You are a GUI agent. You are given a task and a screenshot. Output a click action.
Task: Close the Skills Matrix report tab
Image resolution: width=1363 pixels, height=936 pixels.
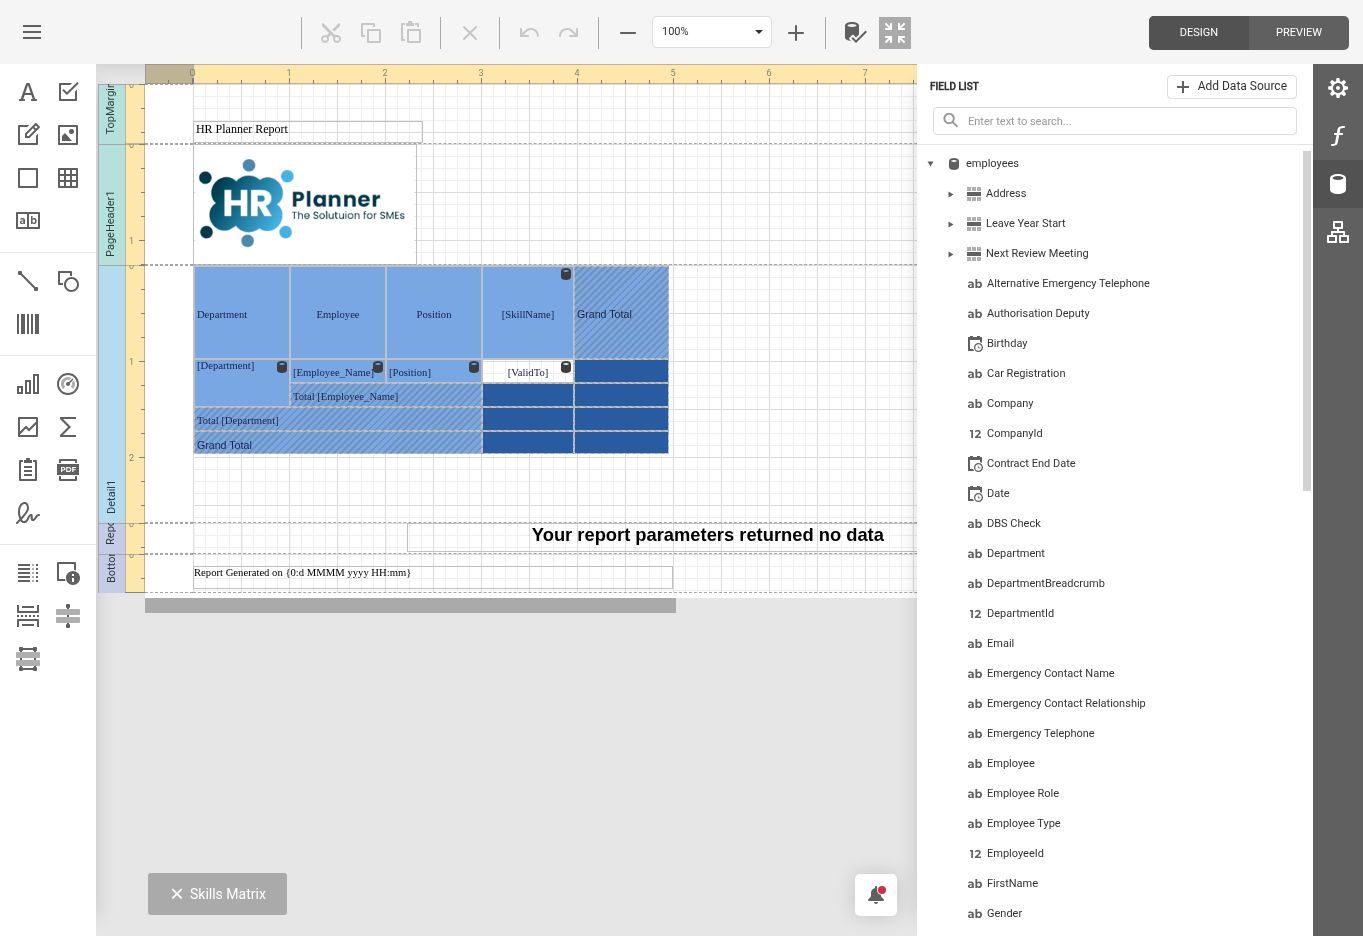pos(177,894)
